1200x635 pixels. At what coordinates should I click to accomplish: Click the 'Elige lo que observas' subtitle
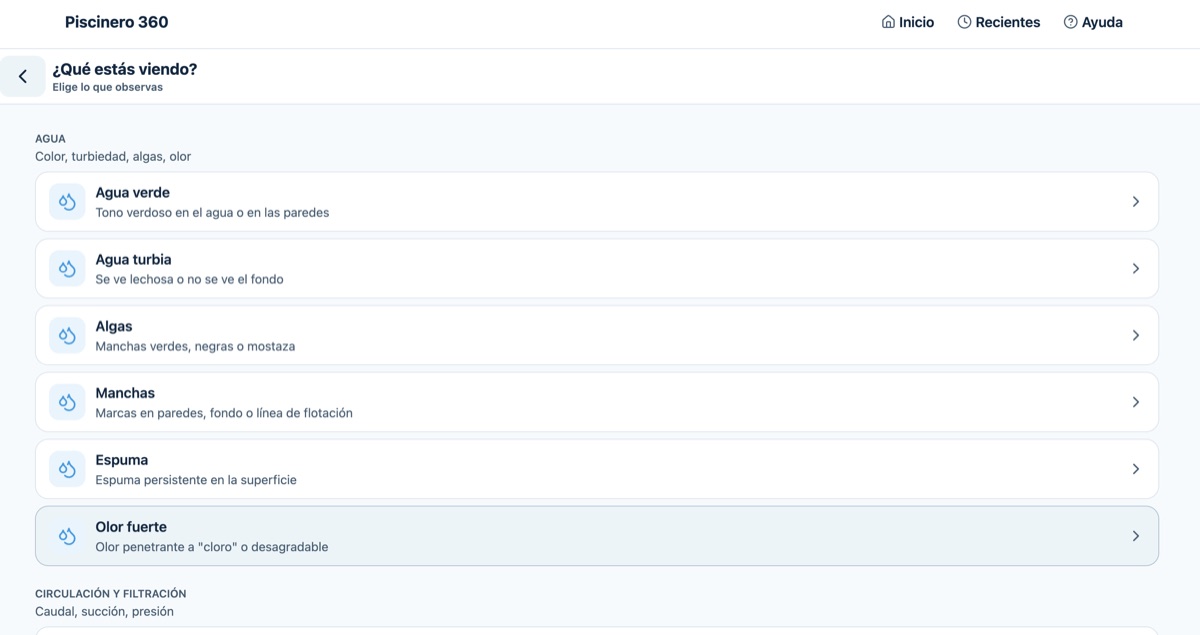[108, 87]
